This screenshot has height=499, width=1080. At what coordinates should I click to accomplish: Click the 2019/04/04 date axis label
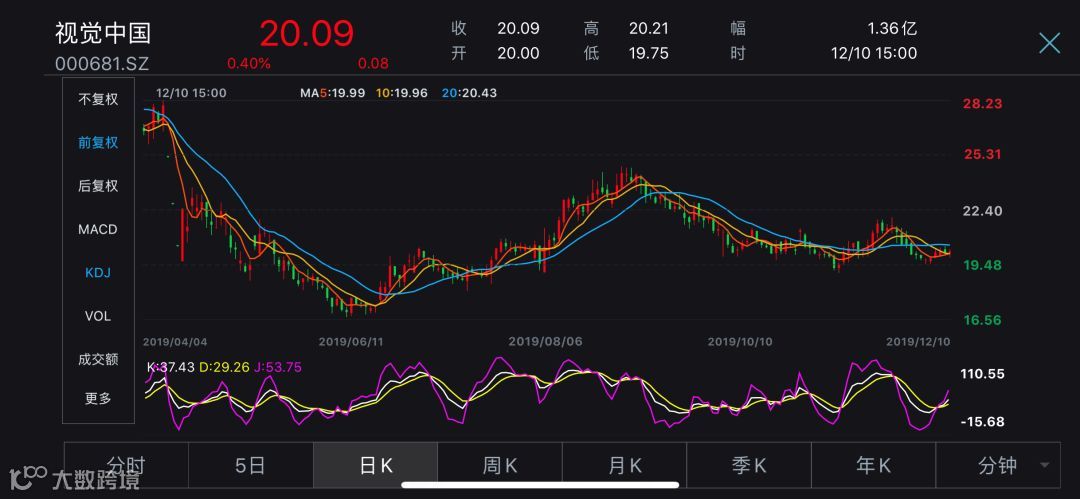point(175,341)
